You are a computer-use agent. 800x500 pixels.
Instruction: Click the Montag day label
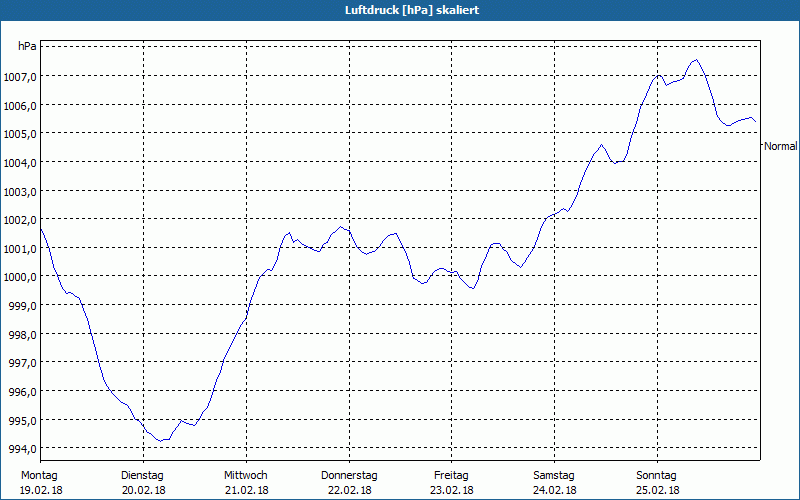click(39, 476)
